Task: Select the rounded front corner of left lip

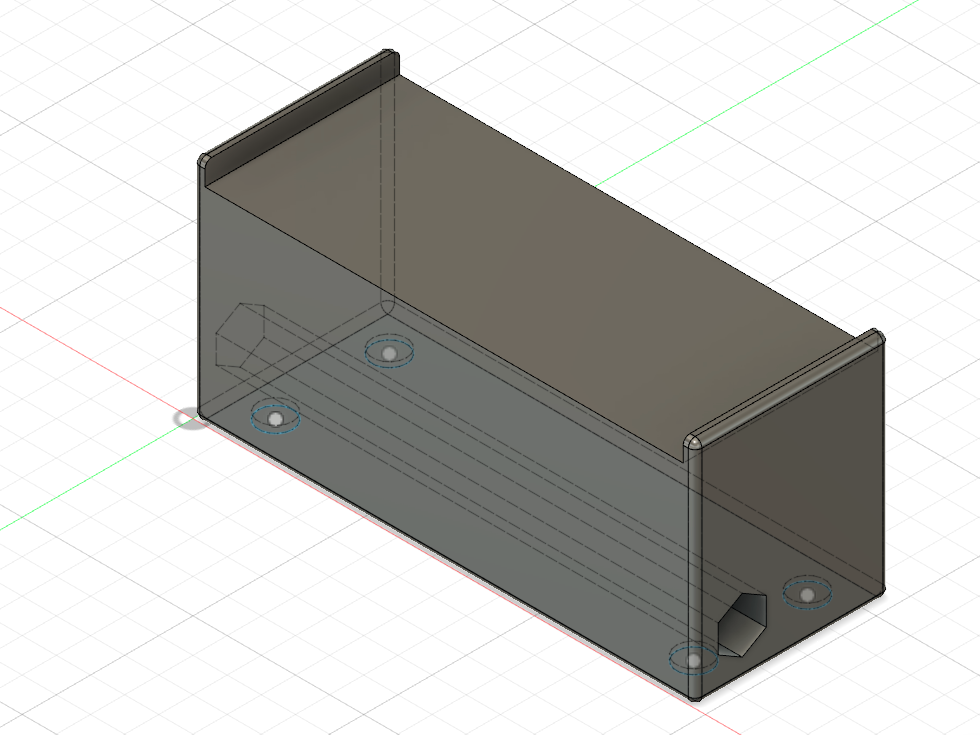Action: point(204,161)
